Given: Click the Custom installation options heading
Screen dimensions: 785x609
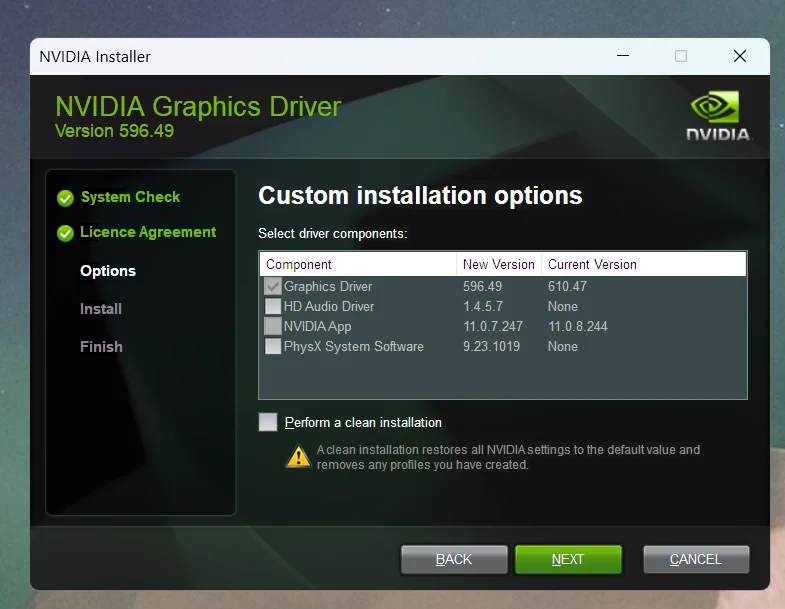Looking at the screenshot, I should (420, 195).
